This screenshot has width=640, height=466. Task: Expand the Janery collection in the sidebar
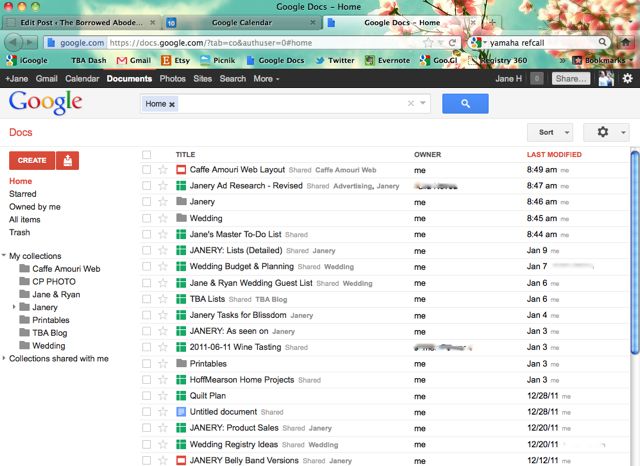[x=14, y=306]
